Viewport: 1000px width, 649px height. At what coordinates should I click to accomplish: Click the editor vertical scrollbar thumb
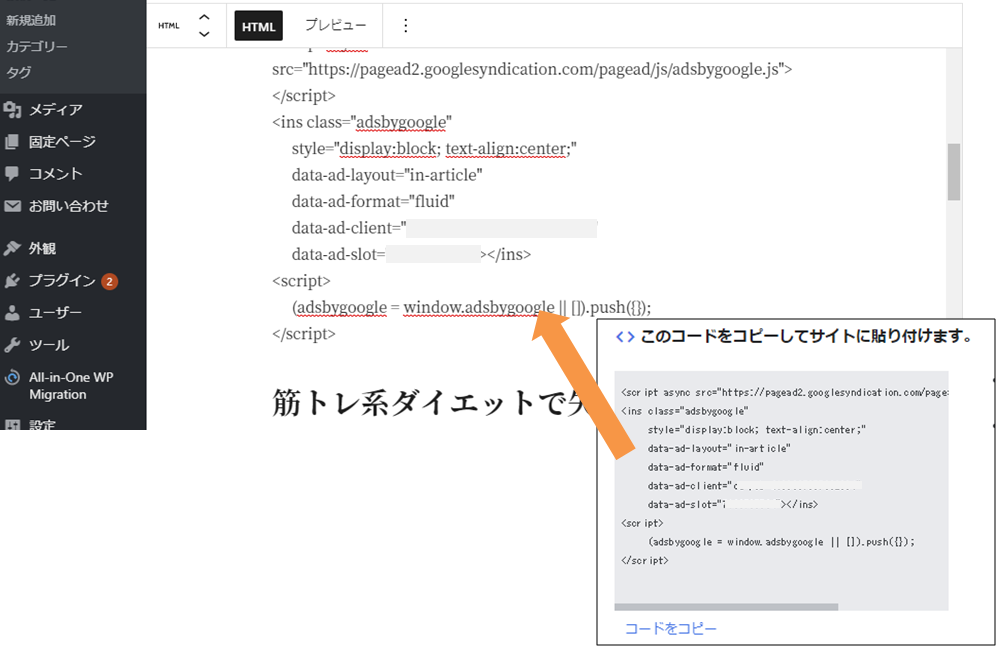[x=953, y=172]
